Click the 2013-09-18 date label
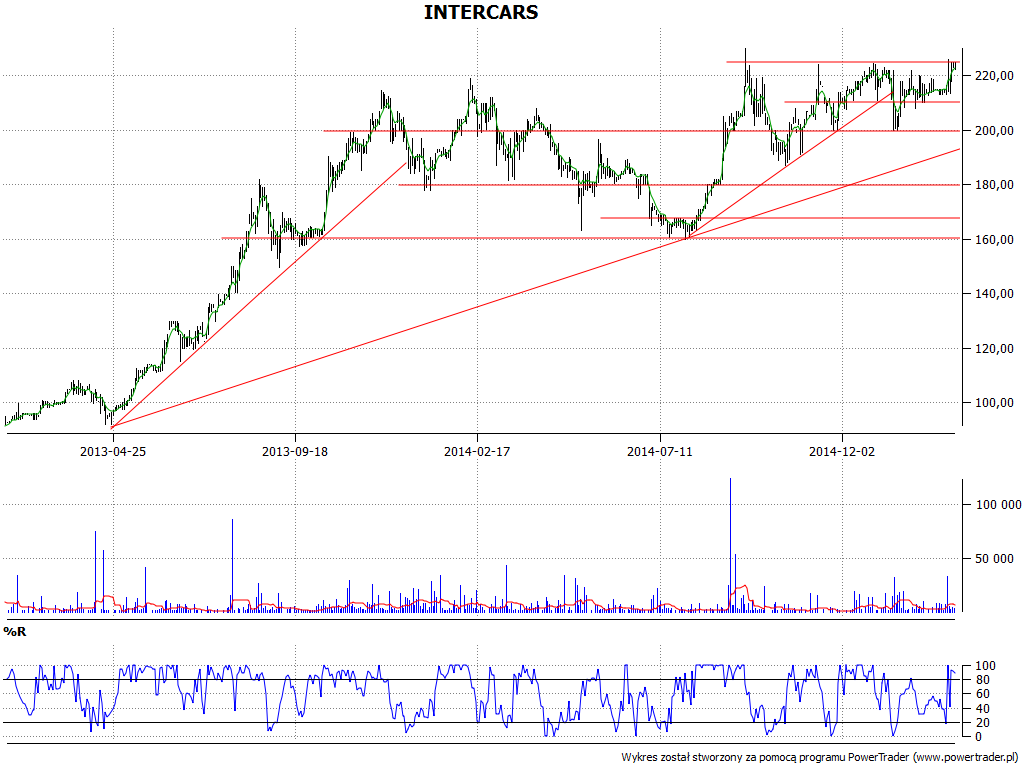Image resolution: width=1024 pixels, height=768 pixels. [x=295, y=451]
